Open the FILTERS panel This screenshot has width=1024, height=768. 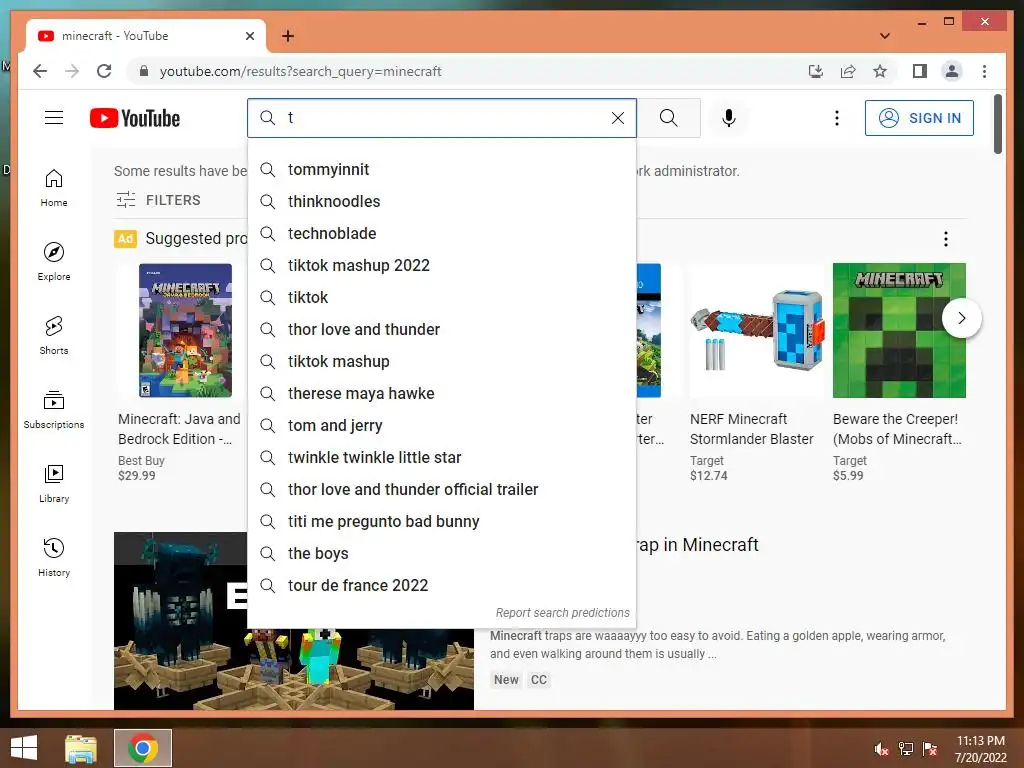click(x=159, y=200)
